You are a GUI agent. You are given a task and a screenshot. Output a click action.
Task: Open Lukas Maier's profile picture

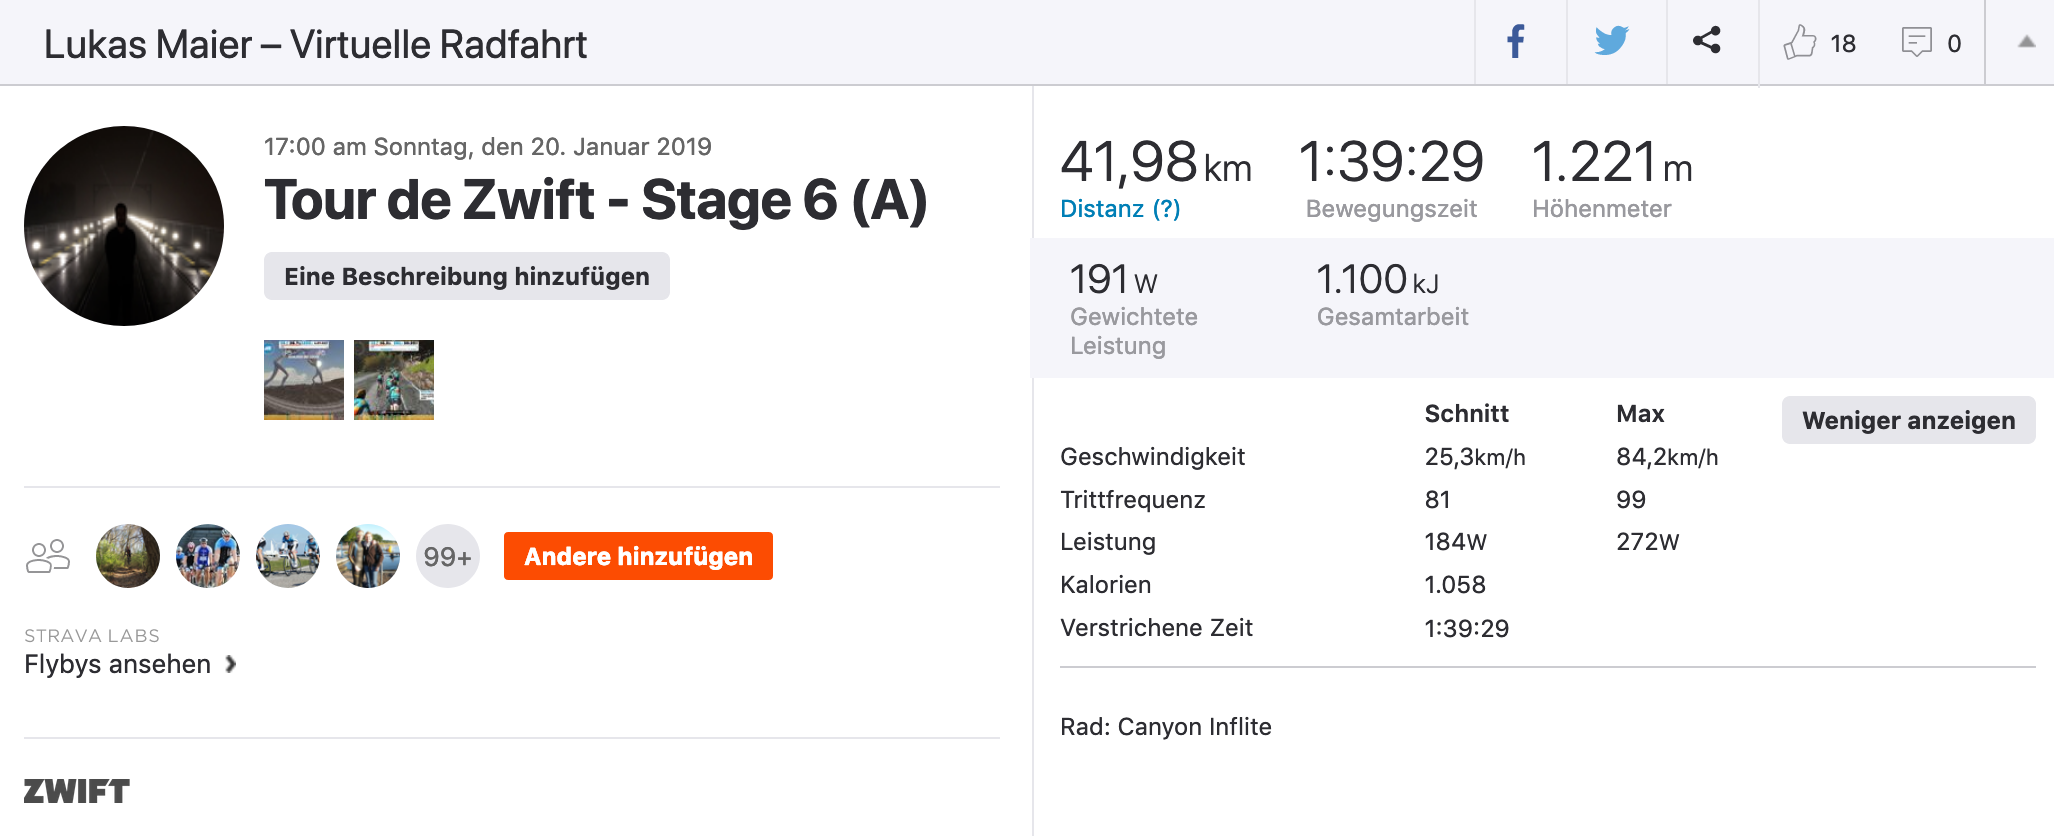[124, 226]
